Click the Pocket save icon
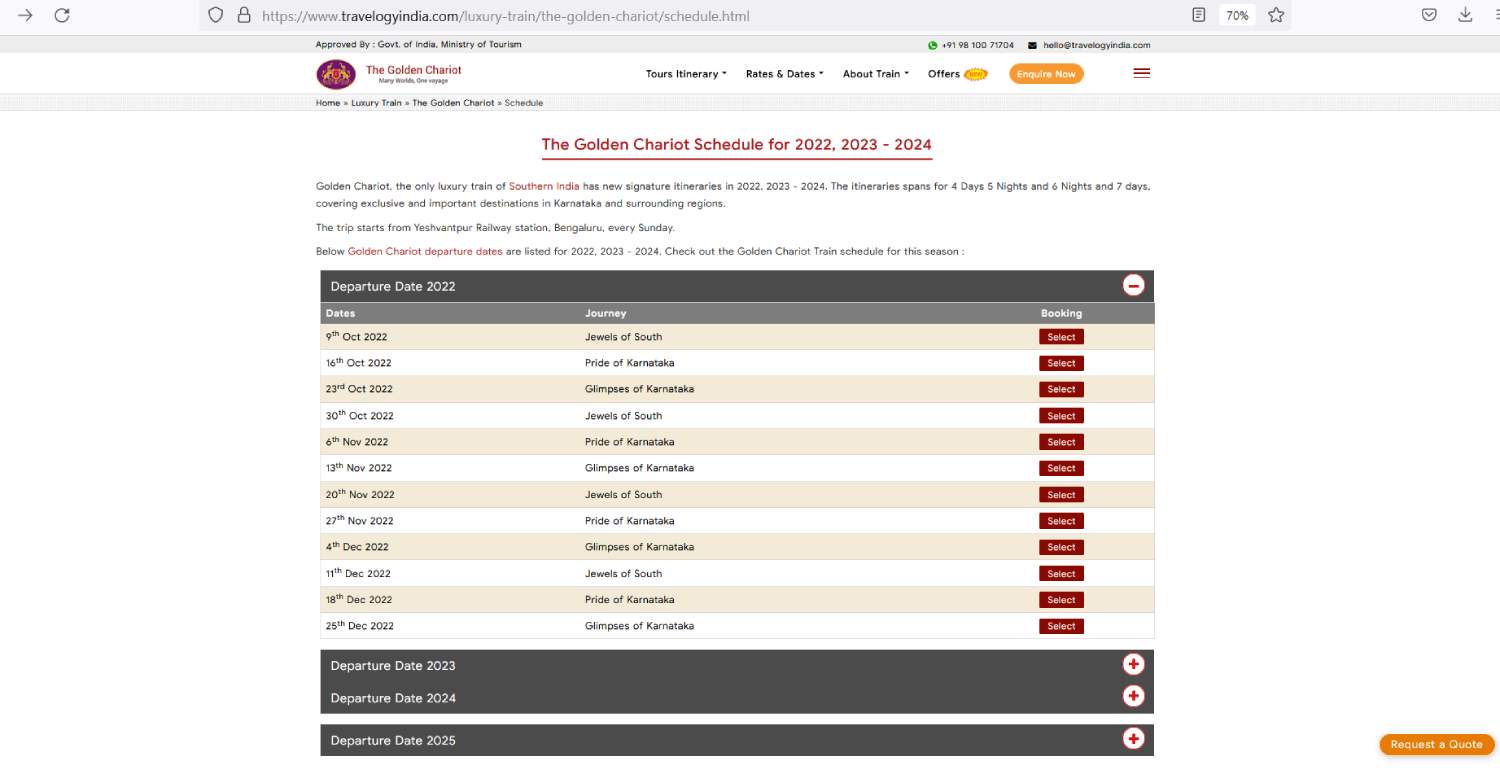This screenshot has height=783, width=1500. click(x=1429, y=15)
